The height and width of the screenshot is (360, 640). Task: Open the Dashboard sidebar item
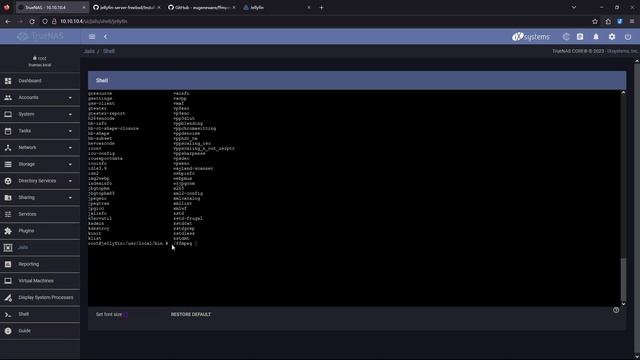pos(40,81)
